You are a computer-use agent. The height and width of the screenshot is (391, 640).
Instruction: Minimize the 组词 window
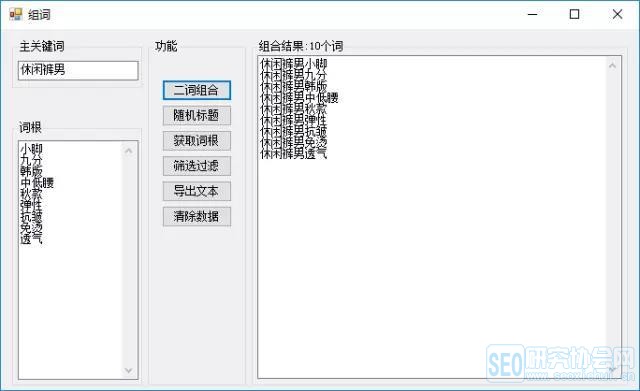point(532,14)
